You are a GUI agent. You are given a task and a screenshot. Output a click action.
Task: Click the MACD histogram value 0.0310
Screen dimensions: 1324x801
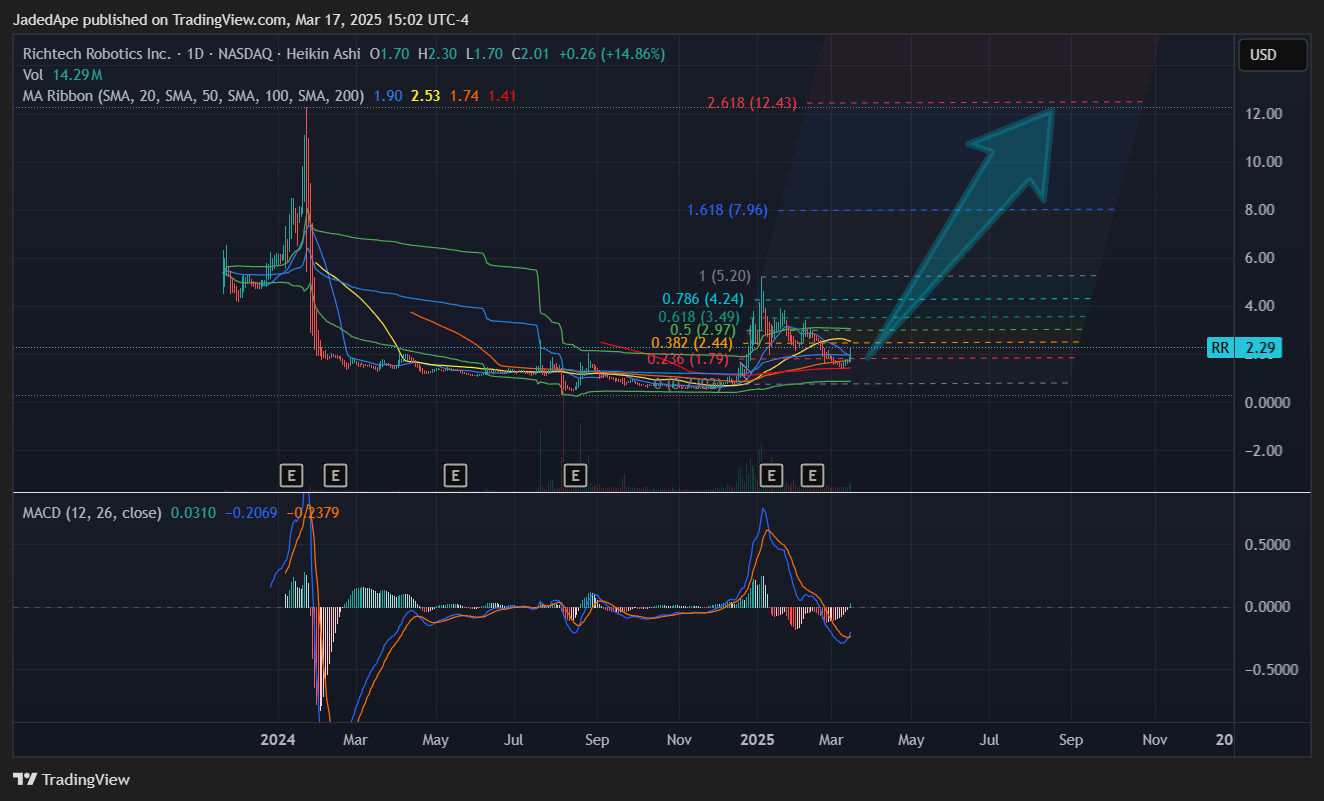click(x=193, y=513)
